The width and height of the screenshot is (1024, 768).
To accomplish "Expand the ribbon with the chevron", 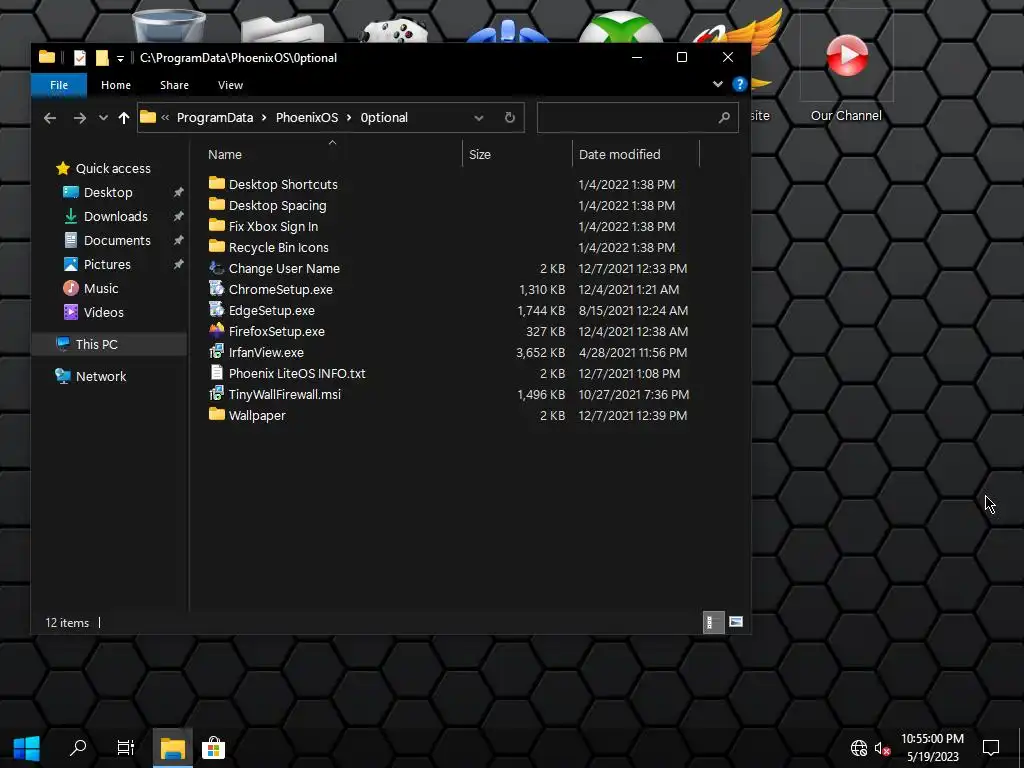I will point(718,84).
